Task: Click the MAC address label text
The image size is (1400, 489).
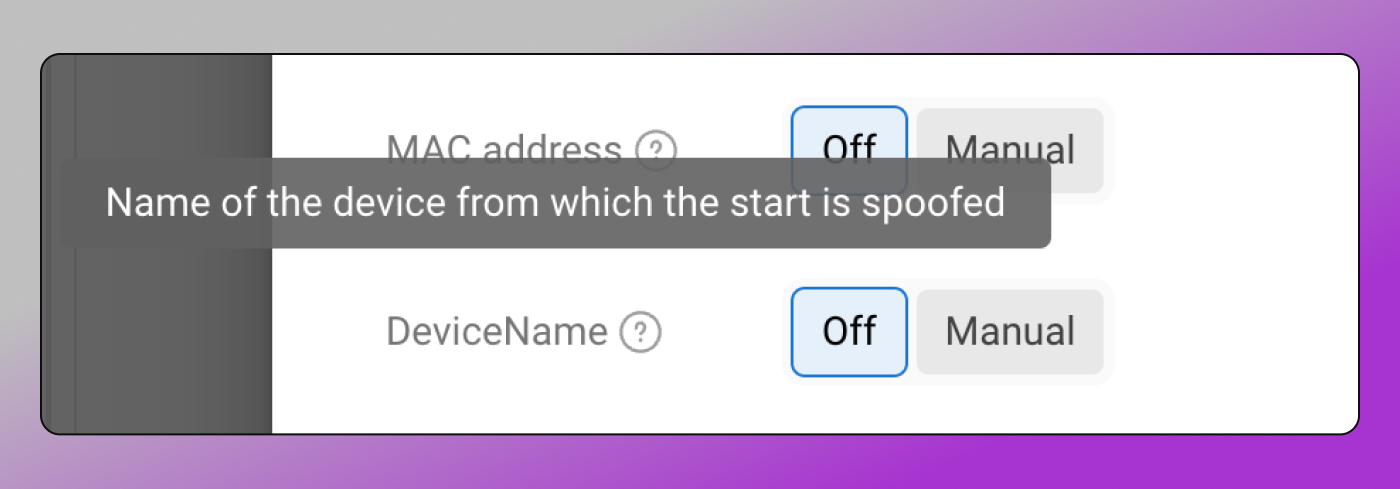Action: pyautogui.click(x=504, y=150)
